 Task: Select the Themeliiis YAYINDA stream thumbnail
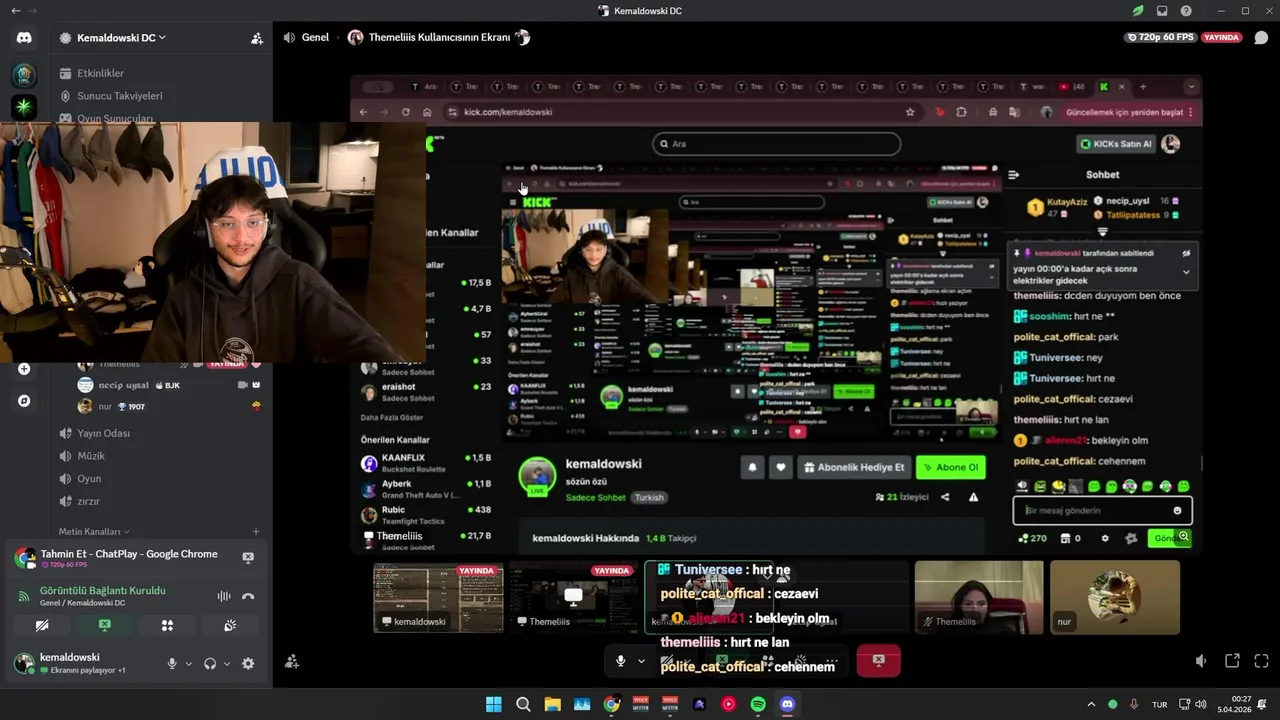(573, 597)
